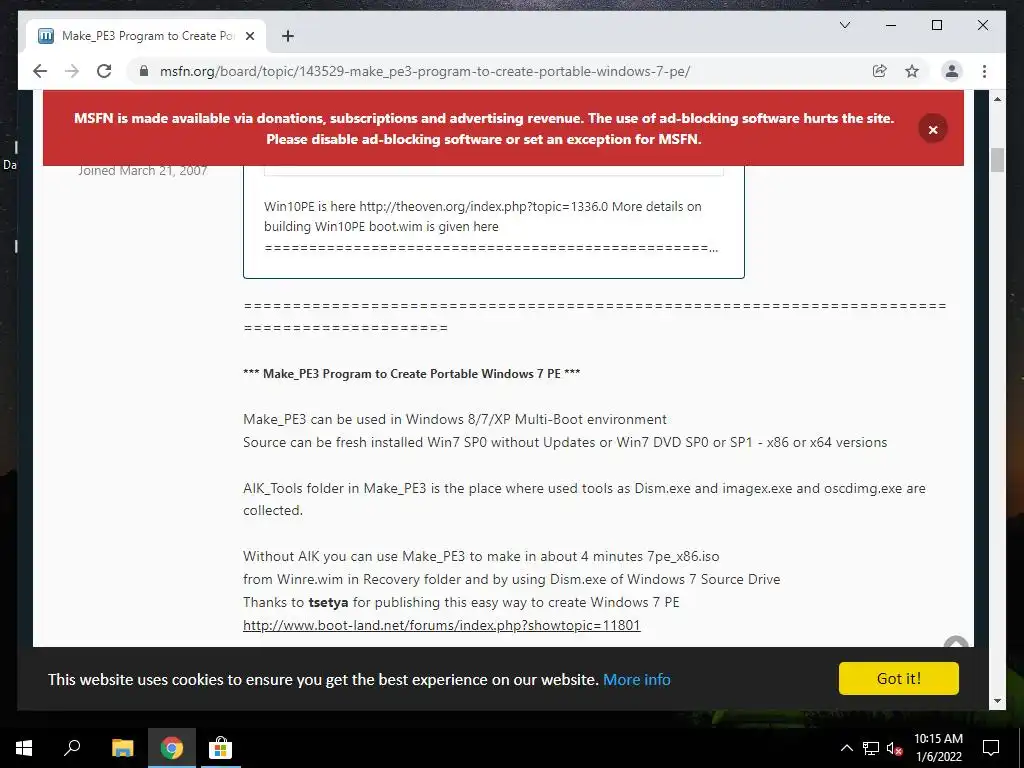Click 'This website uses cookies' message text
The width and height of the screenshot is (1024, 768).
point(323,679)
